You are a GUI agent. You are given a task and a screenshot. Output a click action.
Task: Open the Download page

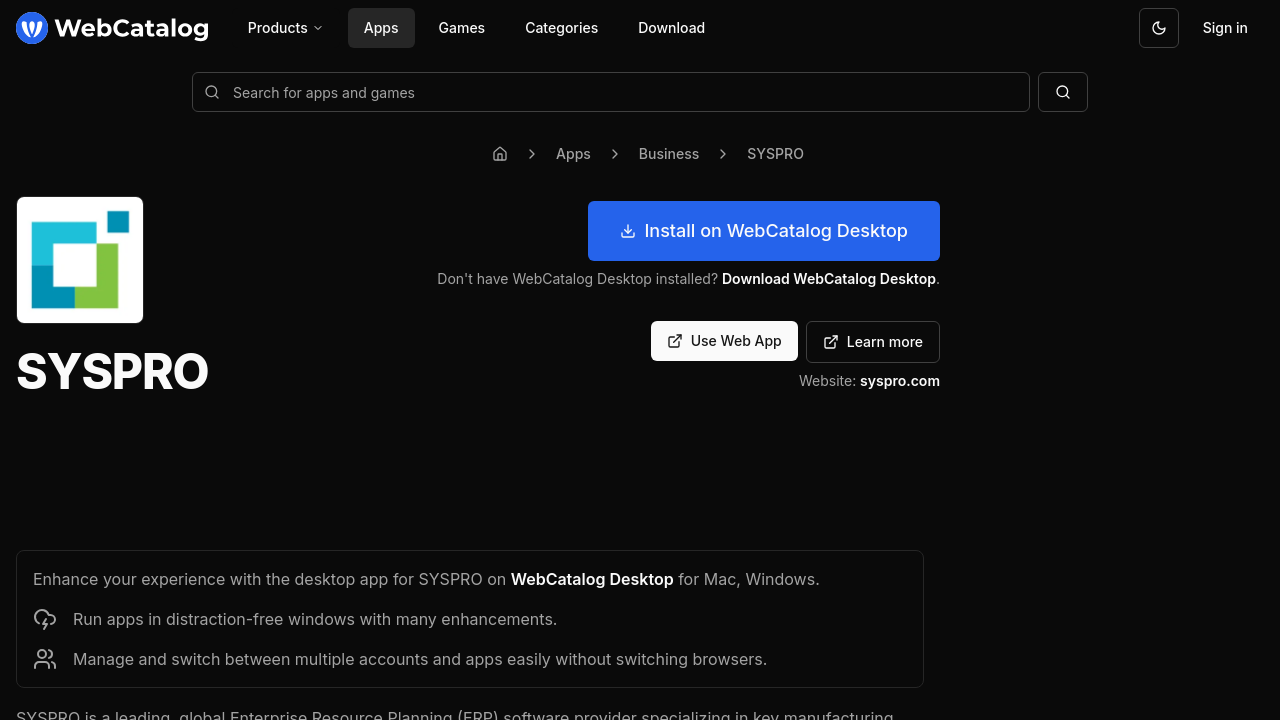pos(671,28)
